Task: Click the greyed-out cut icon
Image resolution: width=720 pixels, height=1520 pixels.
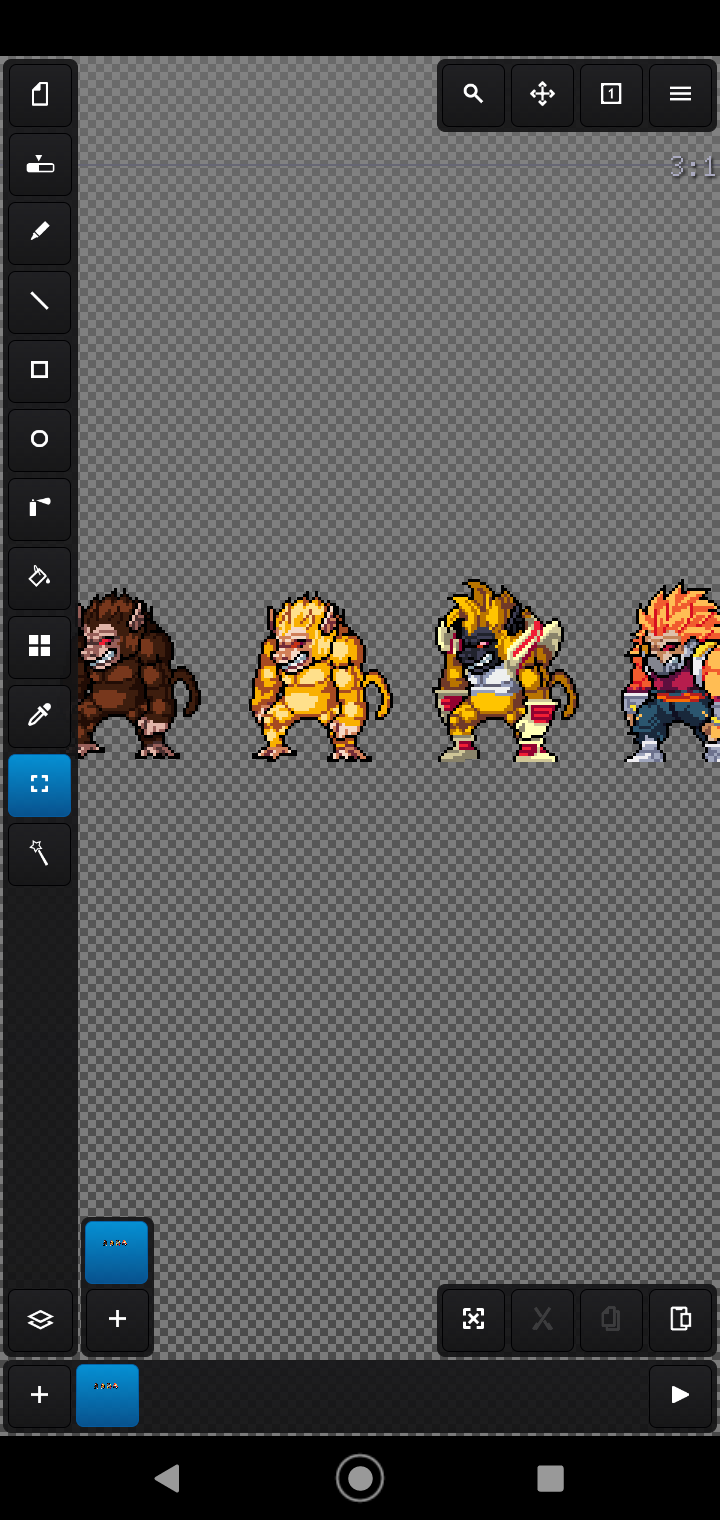Action: 542,1320
